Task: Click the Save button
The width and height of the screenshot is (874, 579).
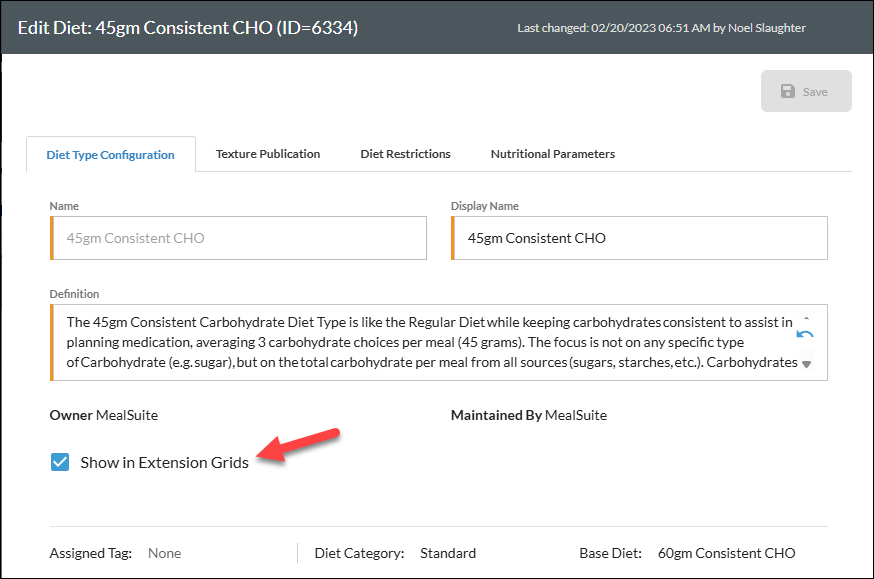Action: 806,91
